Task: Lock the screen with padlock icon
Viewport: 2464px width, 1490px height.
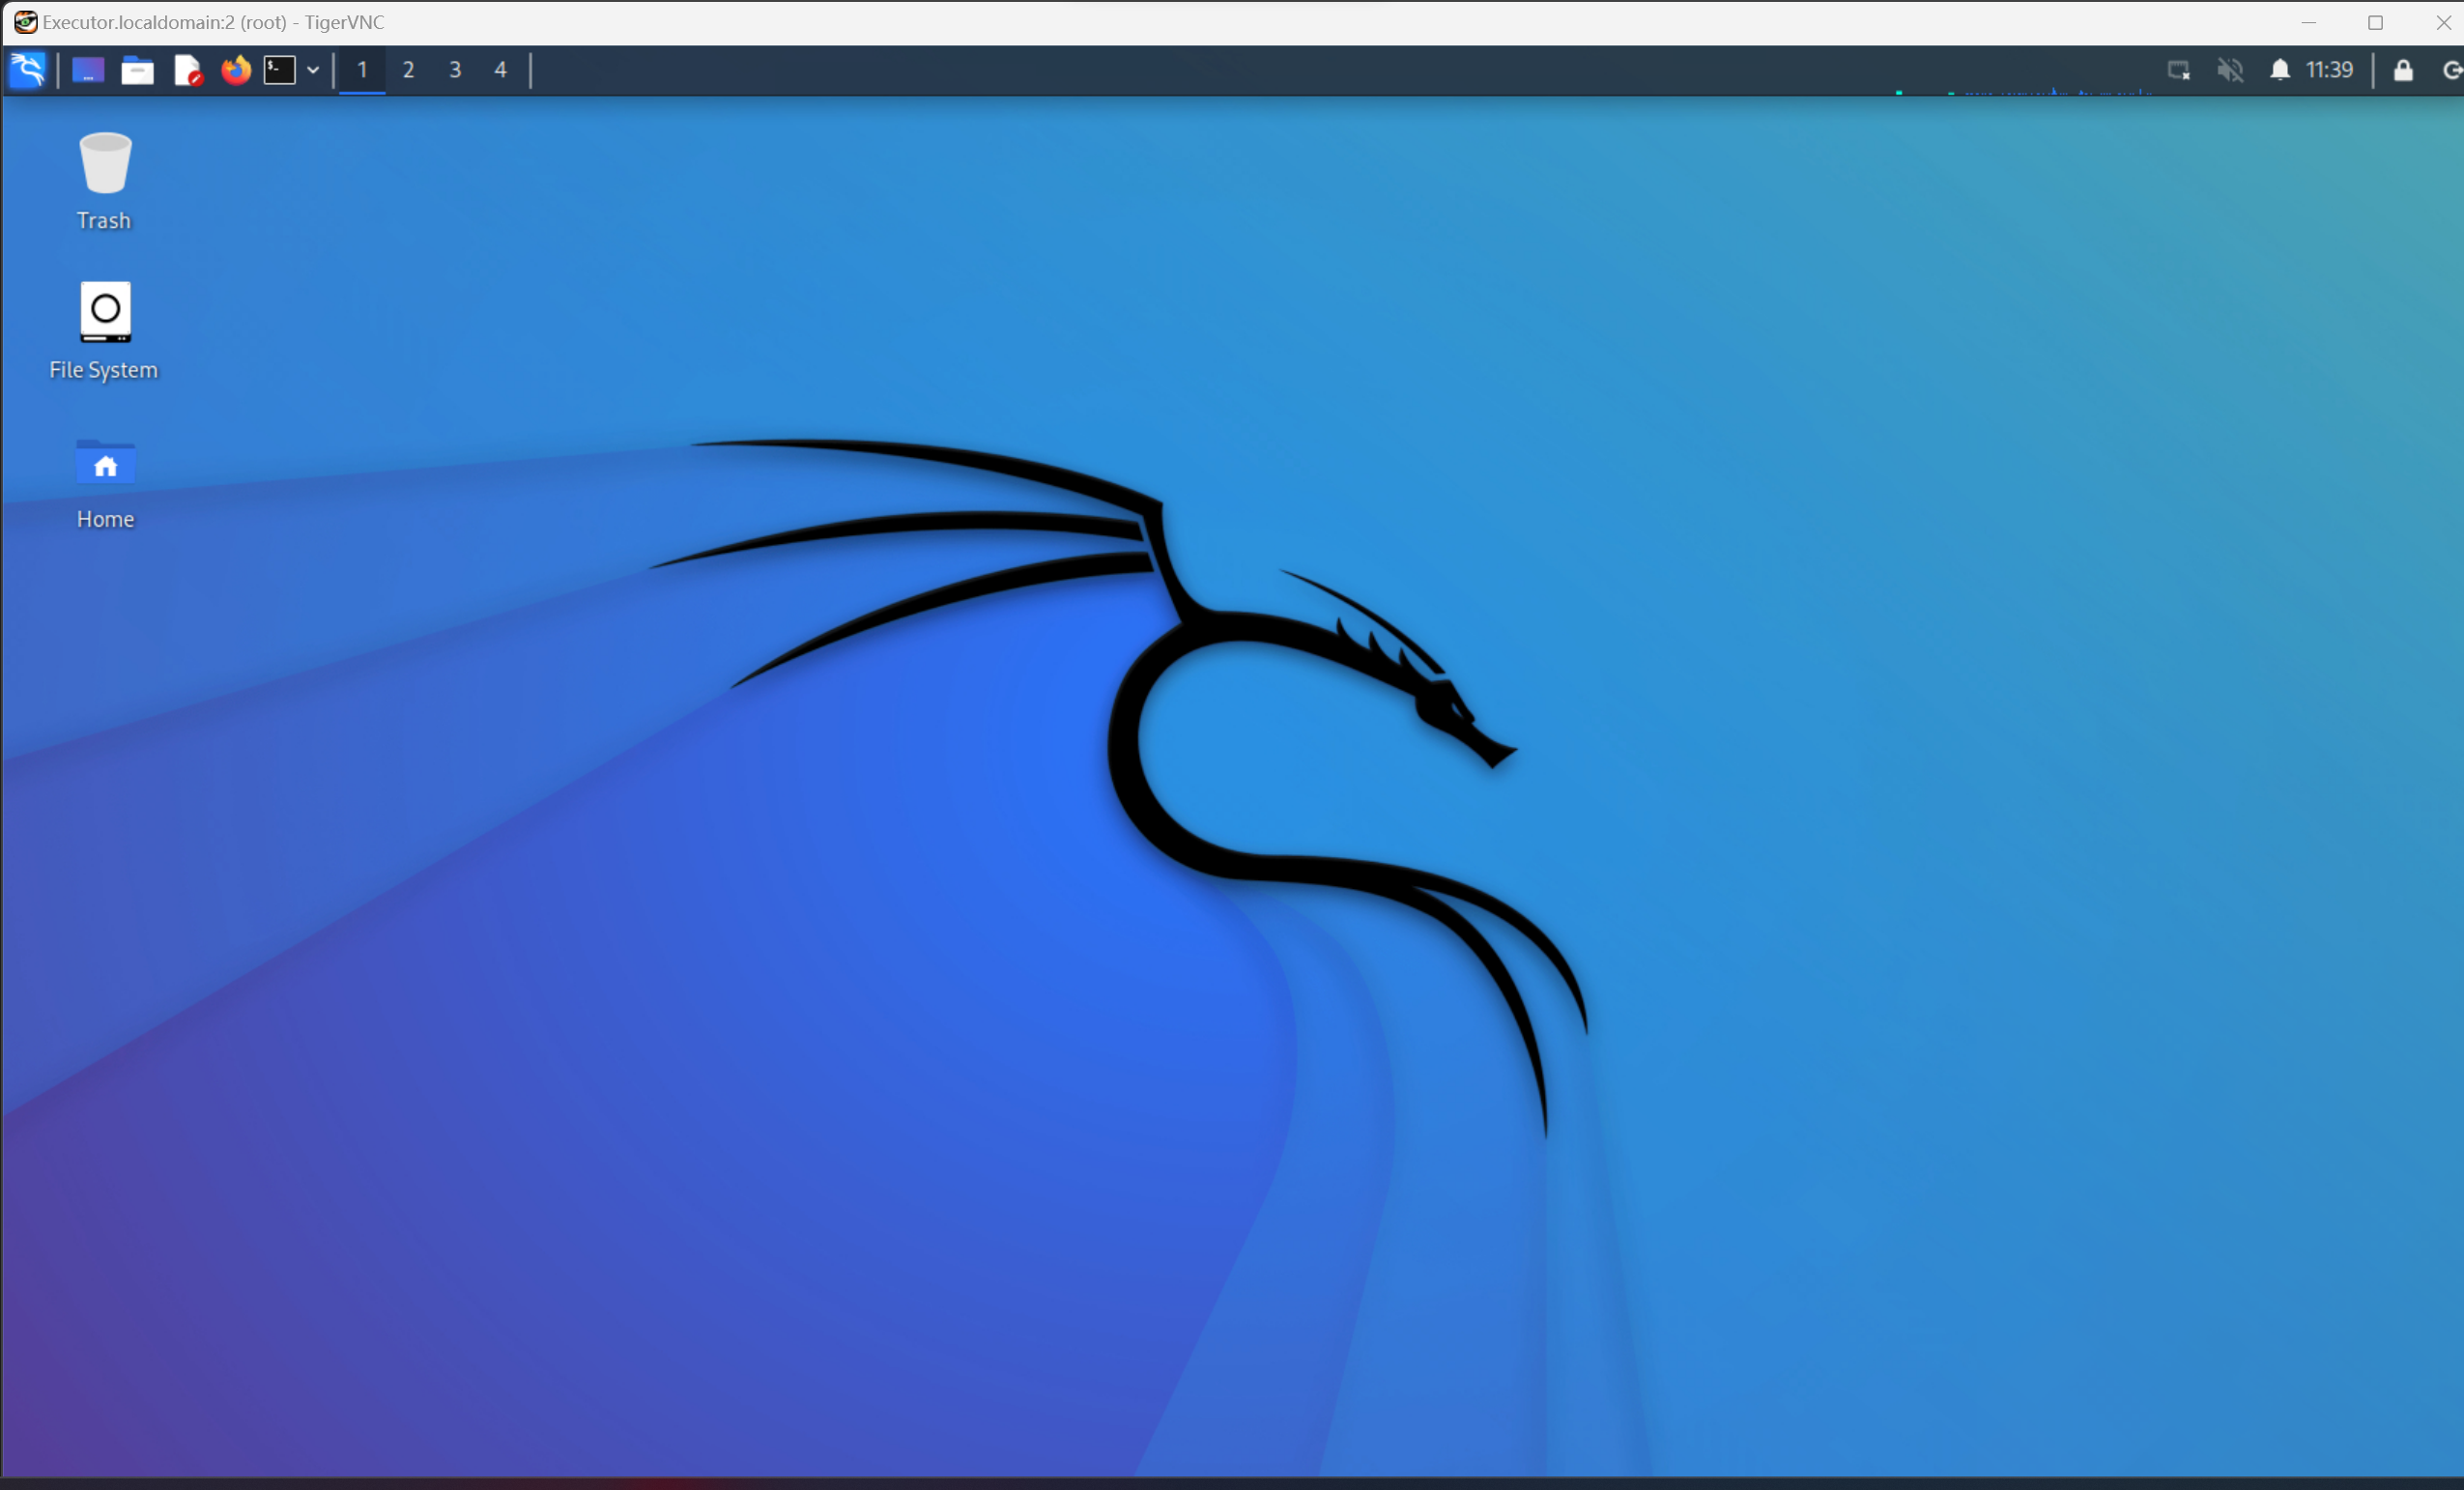Action: 2403,70
